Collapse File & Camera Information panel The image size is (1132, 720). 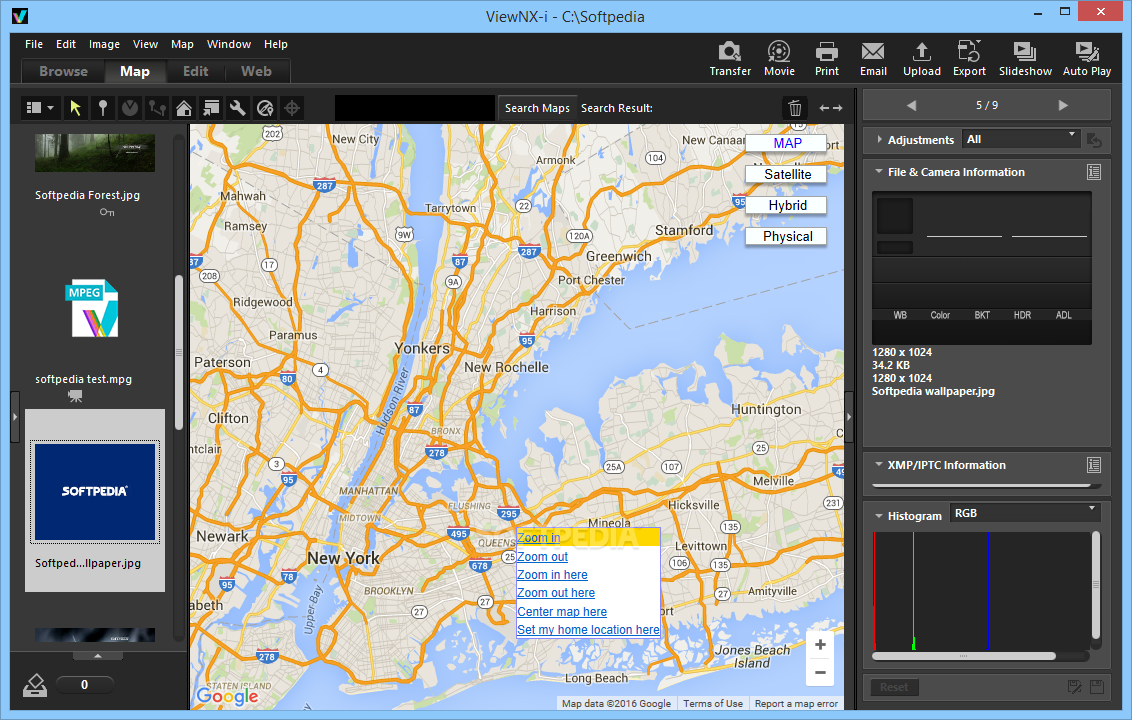879,172
